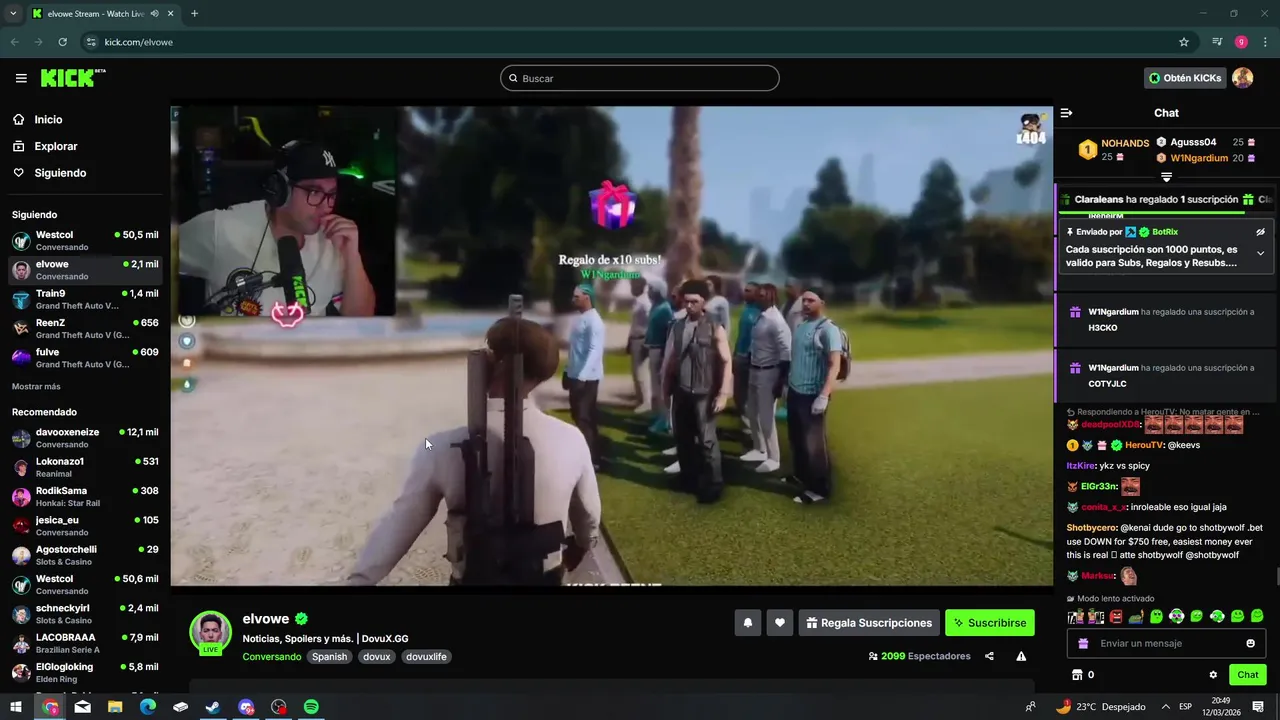Bookmark this page with star icon

pos(1184,42)
